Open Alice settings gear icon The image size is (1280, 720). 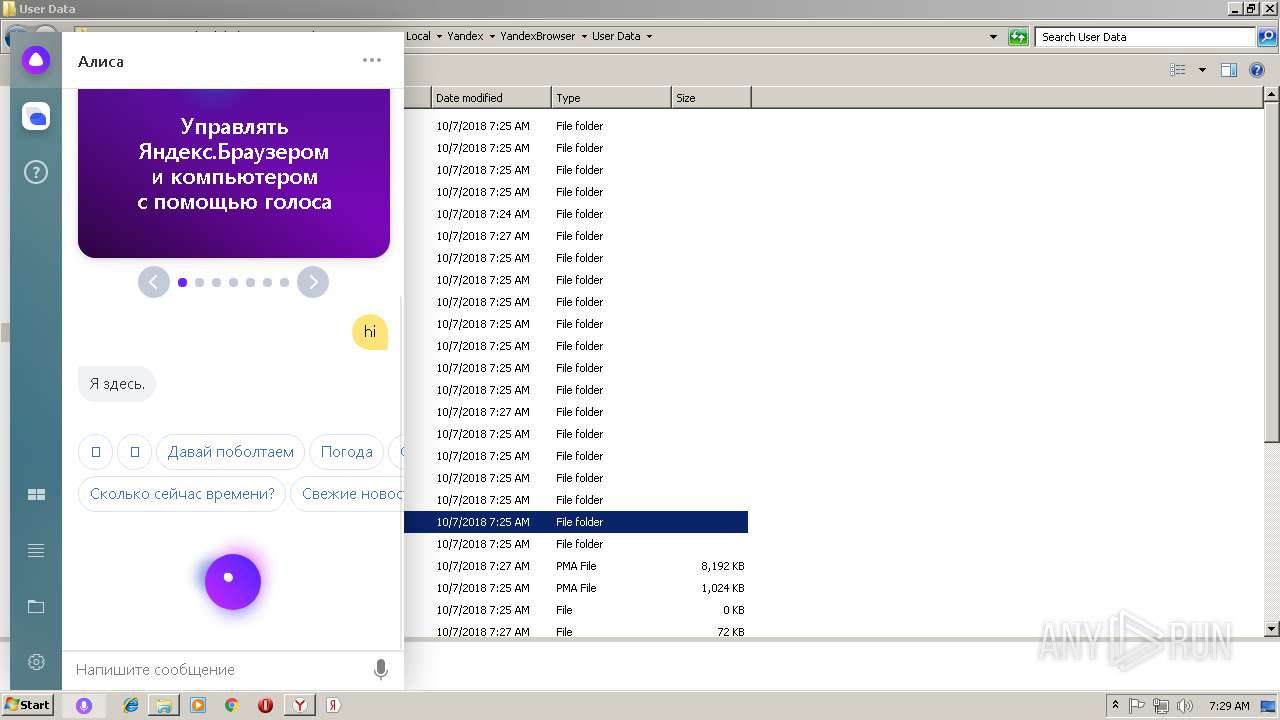click(36, 662)
